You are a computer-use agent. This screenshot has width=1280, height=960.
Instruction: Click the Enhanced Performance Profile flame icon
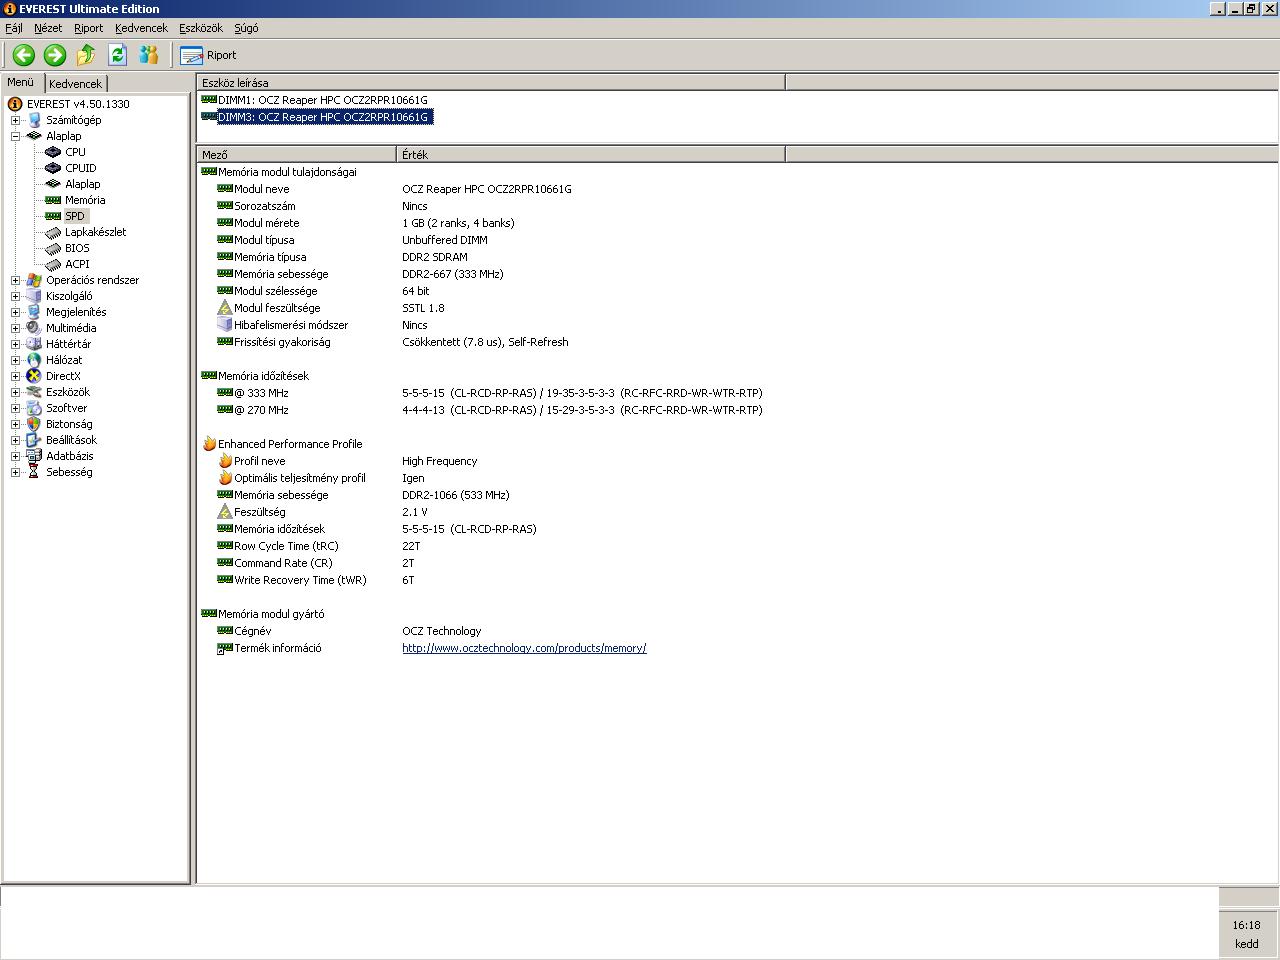click(209, 444)
